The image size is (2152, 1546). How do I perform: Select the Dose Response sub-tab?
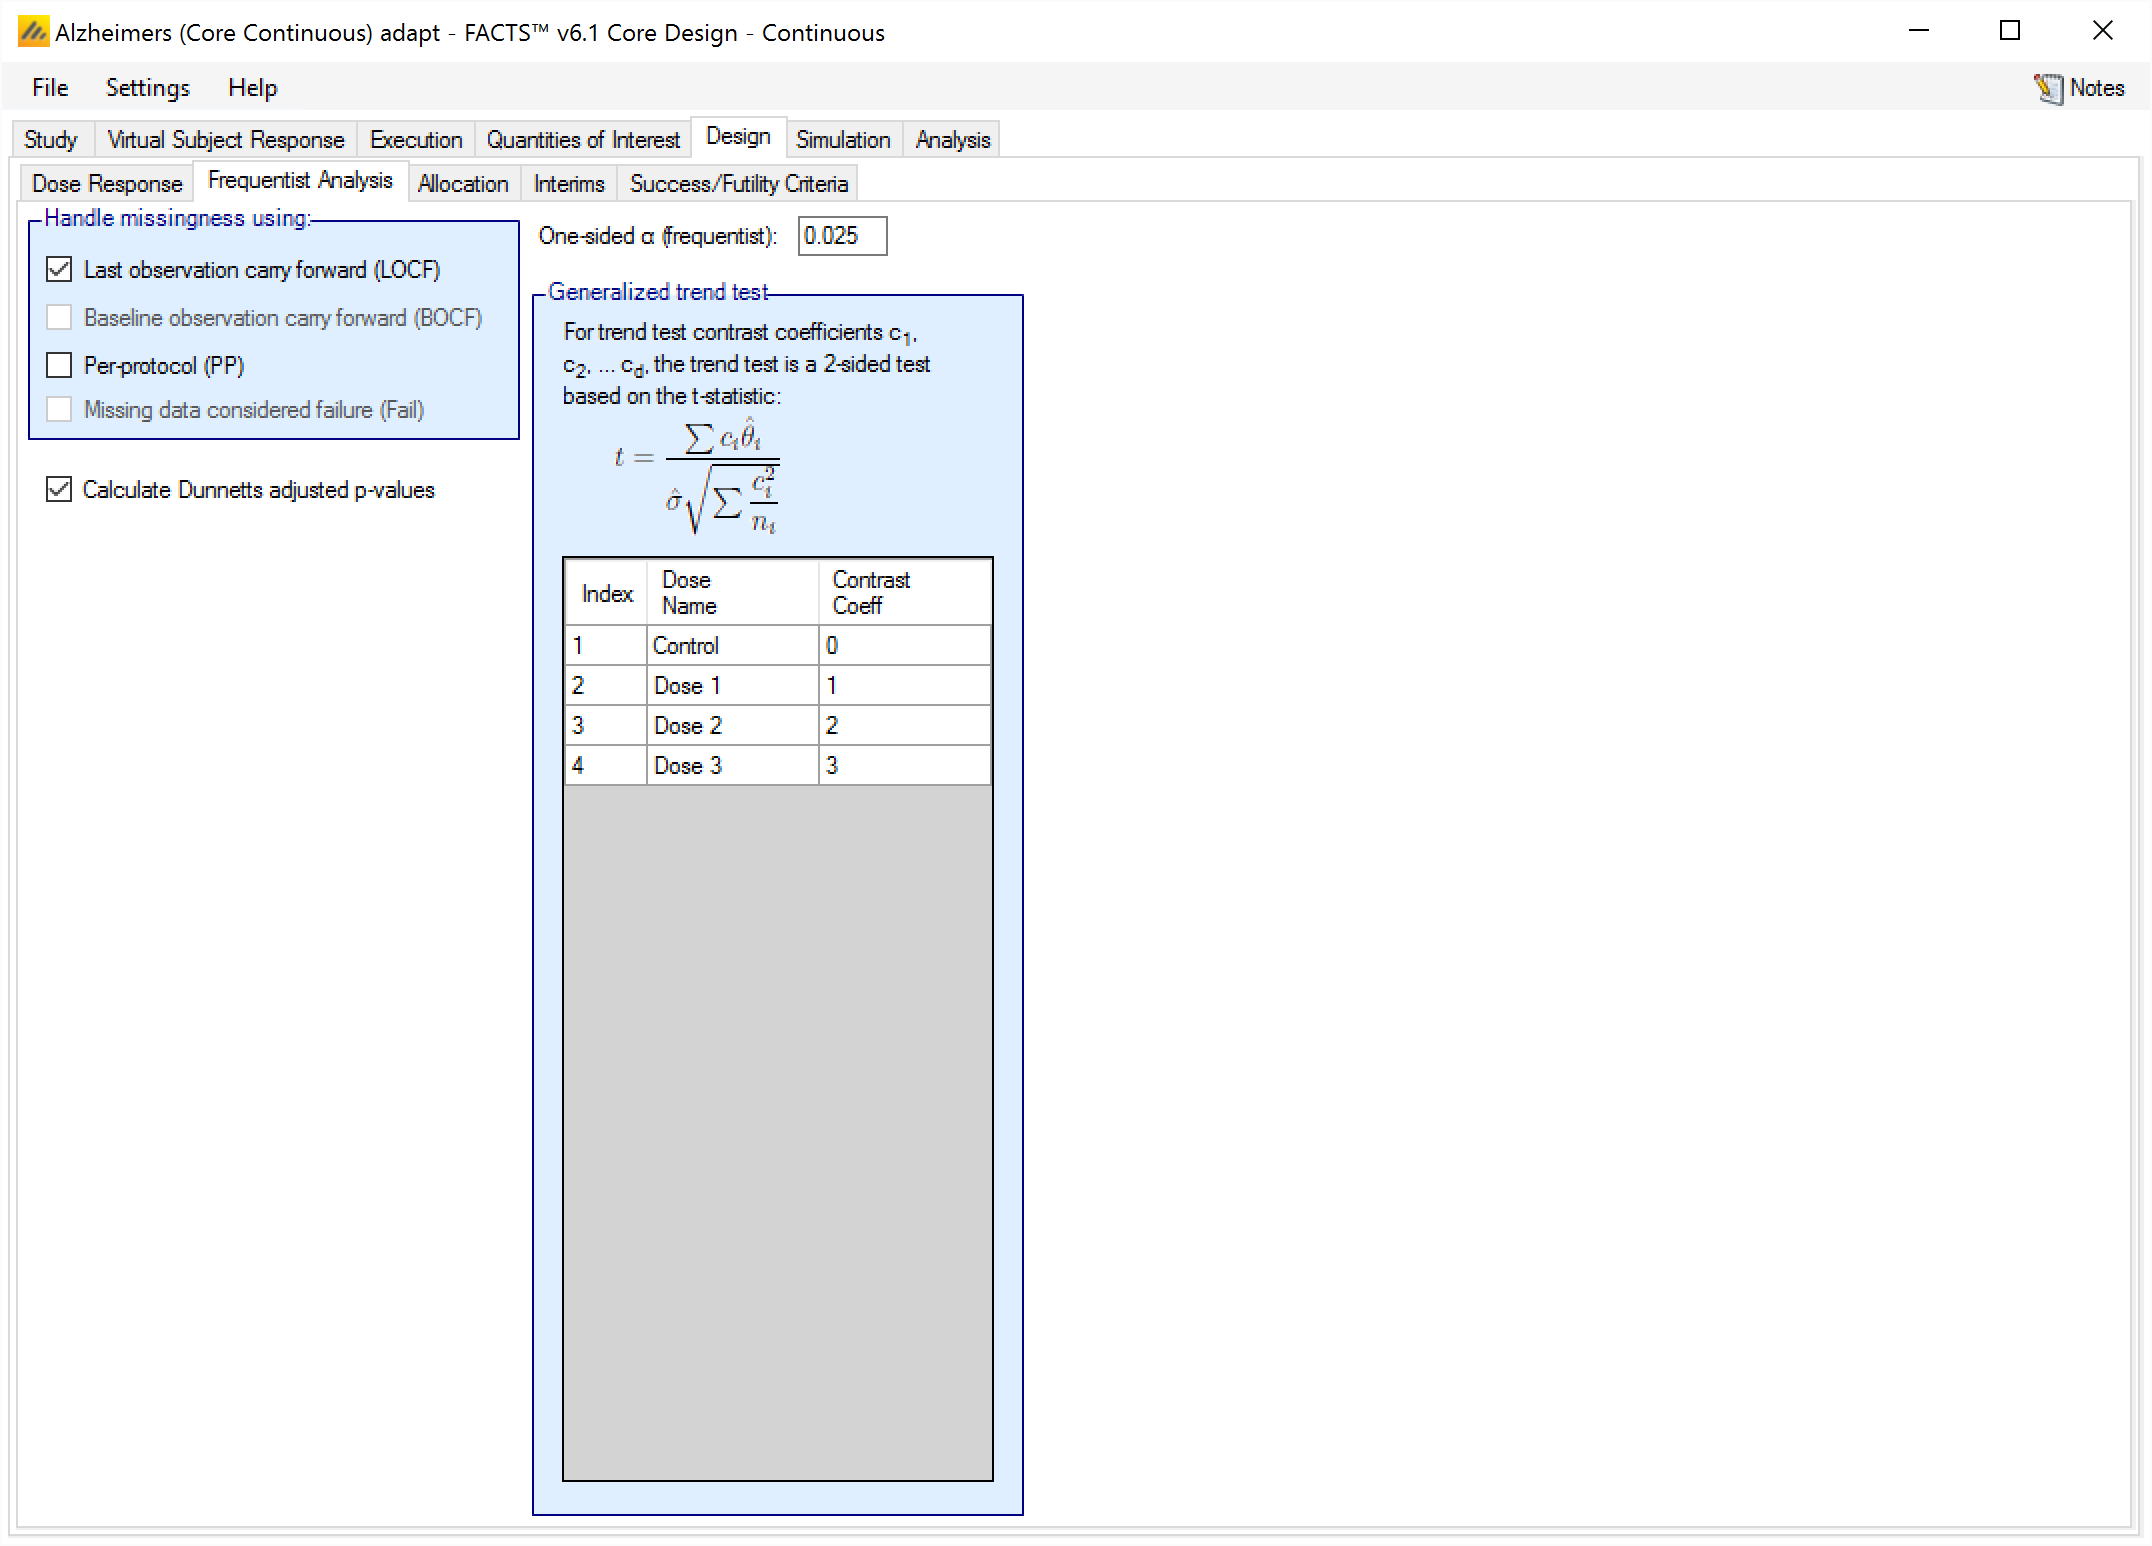107,184
